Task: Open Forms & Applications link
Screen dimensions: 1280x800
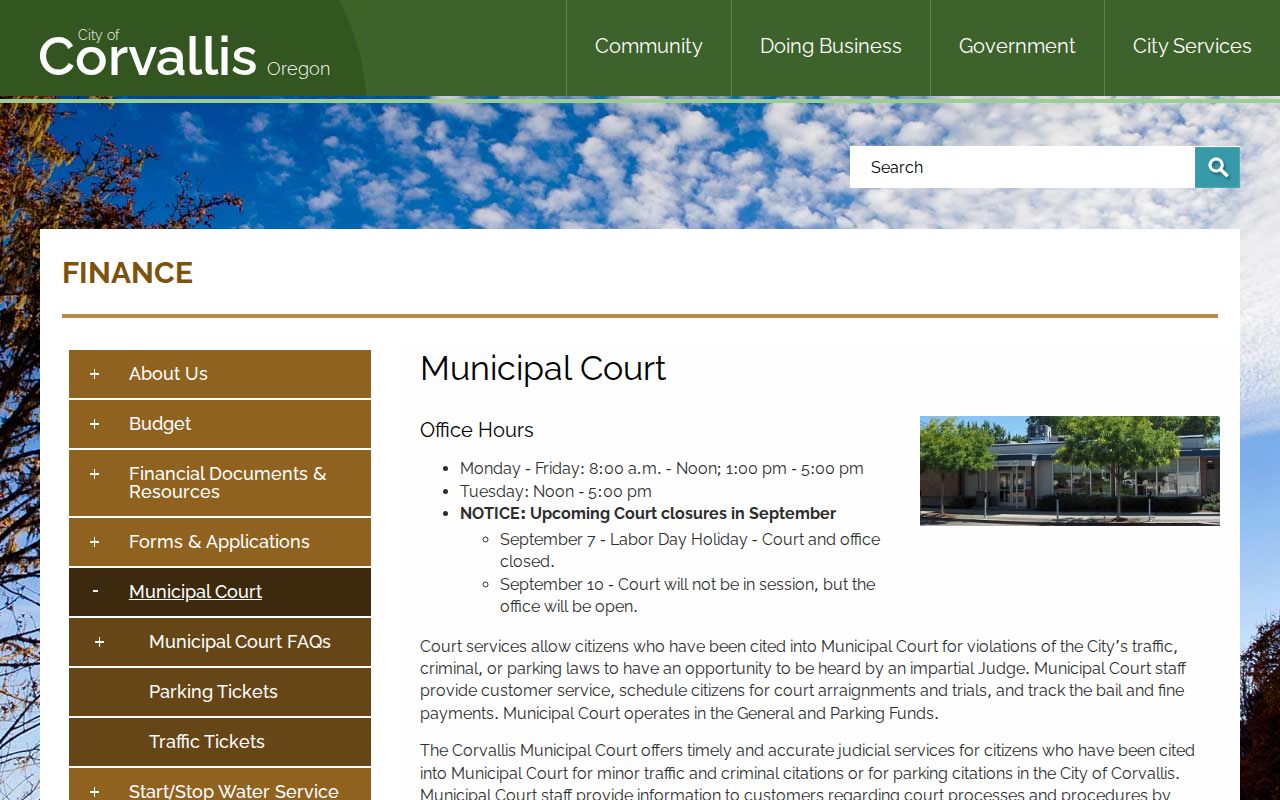Action: point(219,542)
